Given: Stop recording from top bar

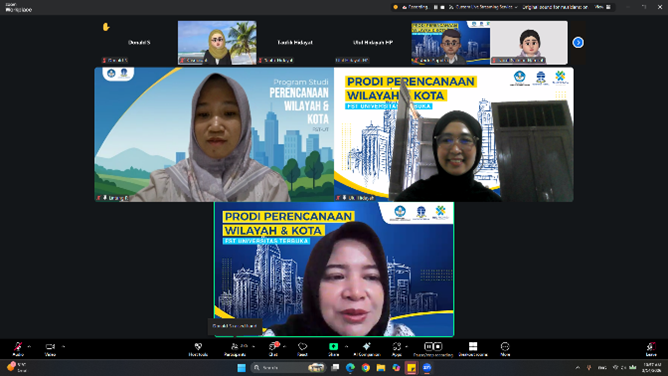Looking at the screenshot, I should [x=443, y=7].
